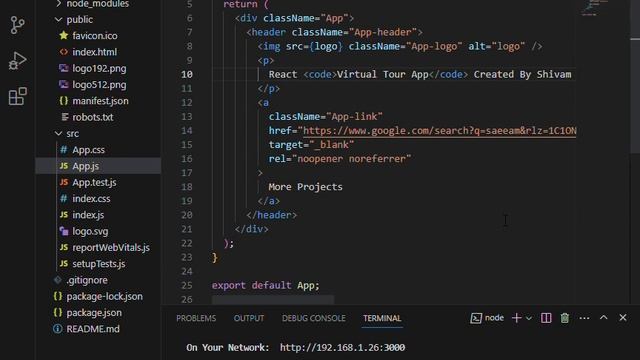This screenshot has height=360, width=640.
Task: Kill terminal with trash icon
Action: coord(565,318)
